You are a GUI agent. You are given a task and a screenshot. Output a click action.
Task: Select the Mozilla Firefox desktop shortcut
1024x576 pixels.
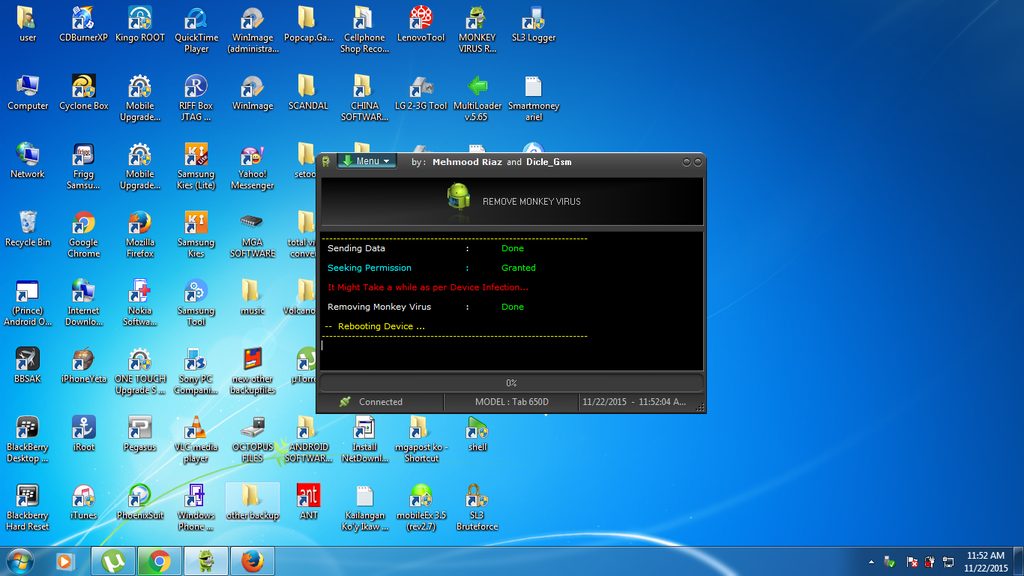pyautogui.click(x=140, y=234)
